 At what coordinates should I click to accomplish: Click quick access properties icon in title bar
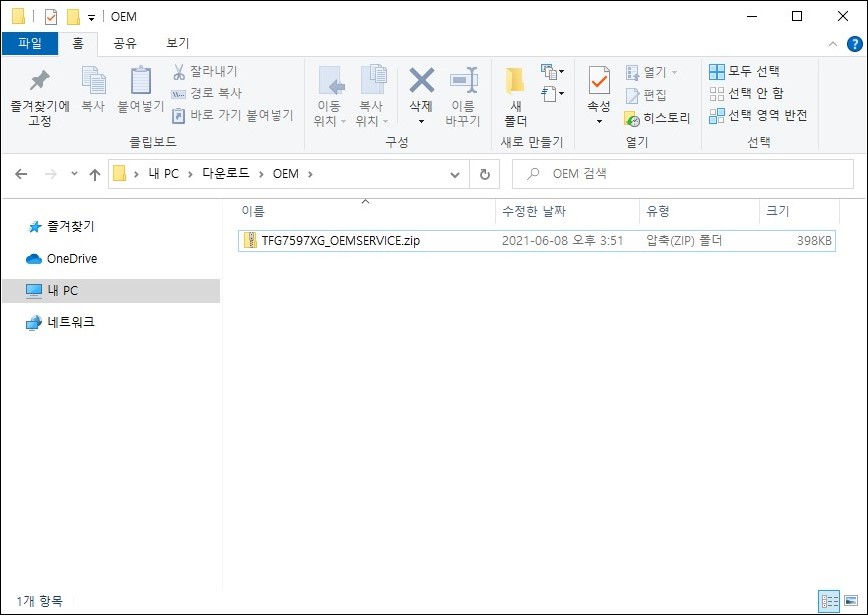(x=51, y=17)
